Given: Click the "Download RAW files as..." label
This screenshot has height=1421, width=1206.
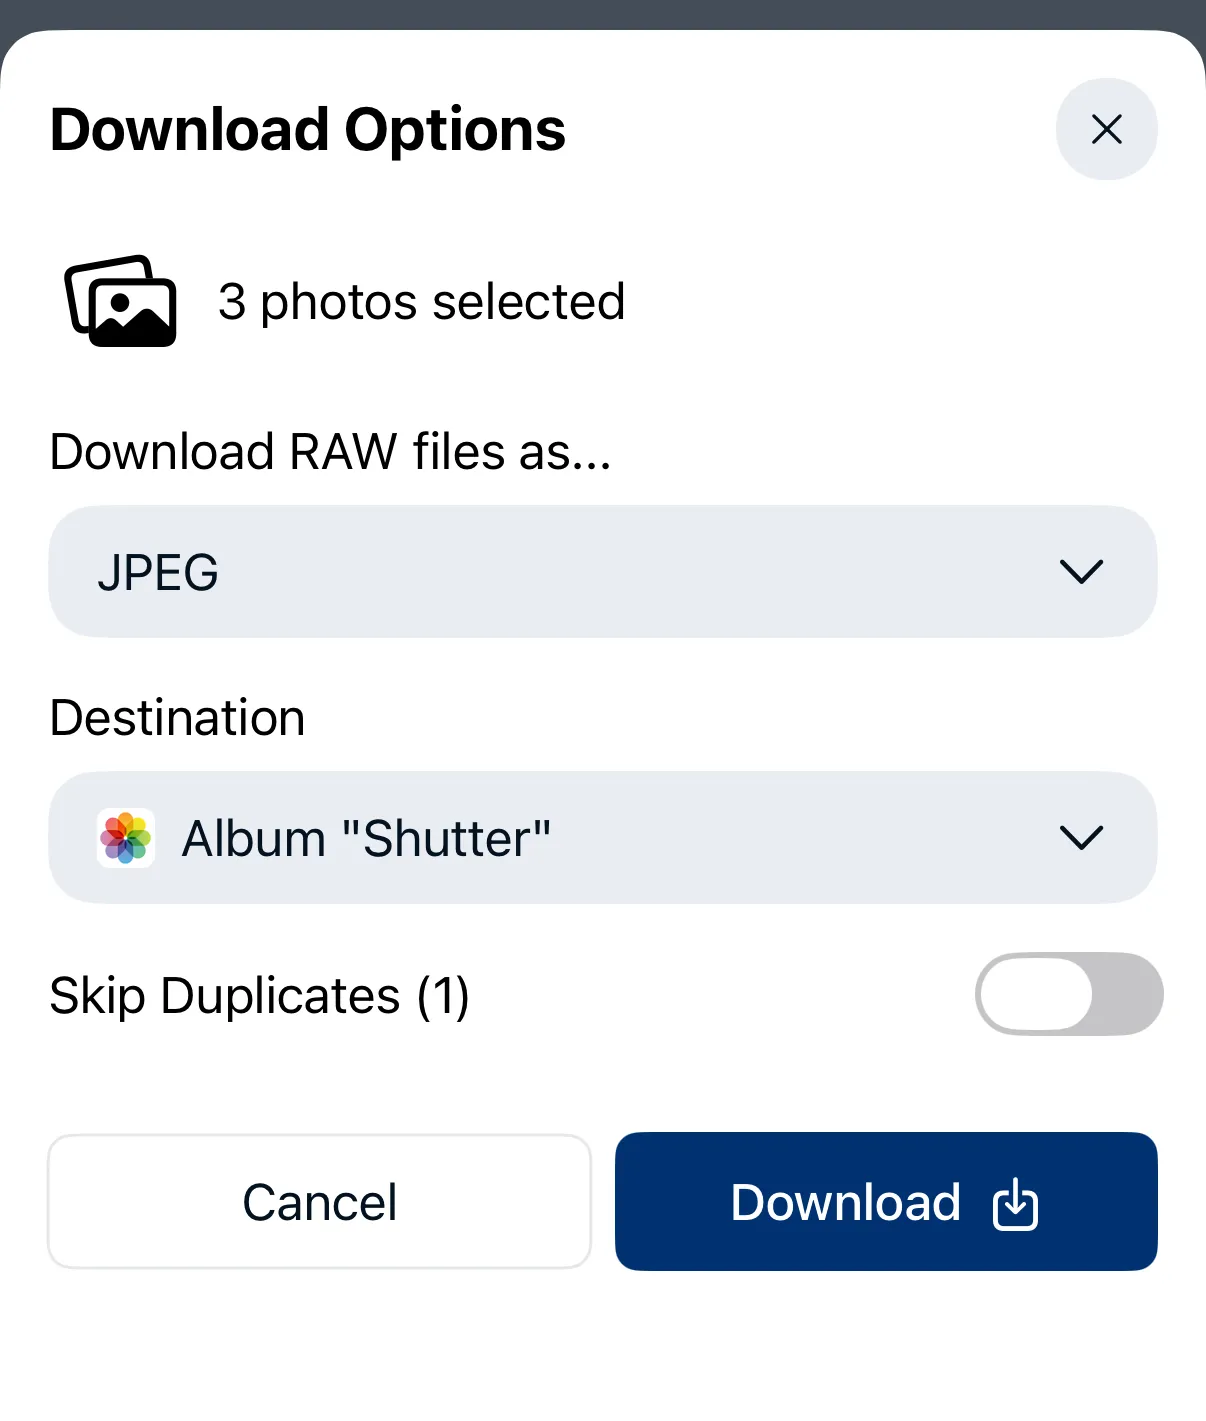Looking at the screenshot, I should click(330, 452).
